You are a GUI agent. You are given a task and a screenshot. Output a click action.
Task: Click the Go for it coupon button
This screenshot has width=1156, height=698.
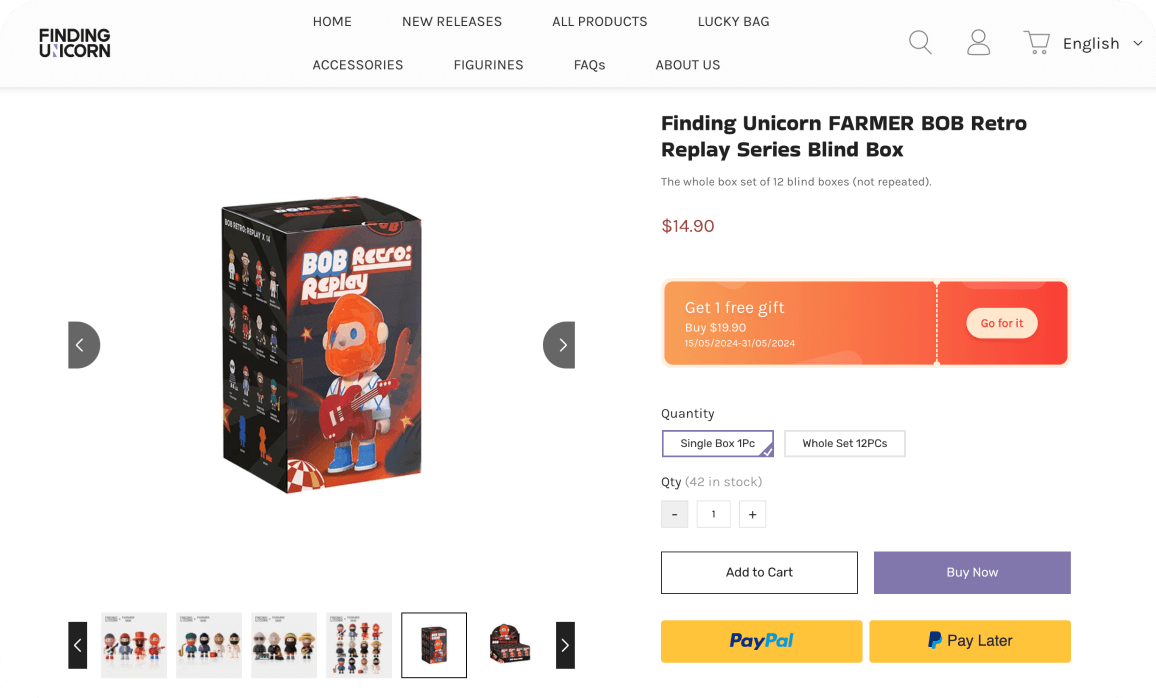pyautogui.click(x=1002, y=323)
